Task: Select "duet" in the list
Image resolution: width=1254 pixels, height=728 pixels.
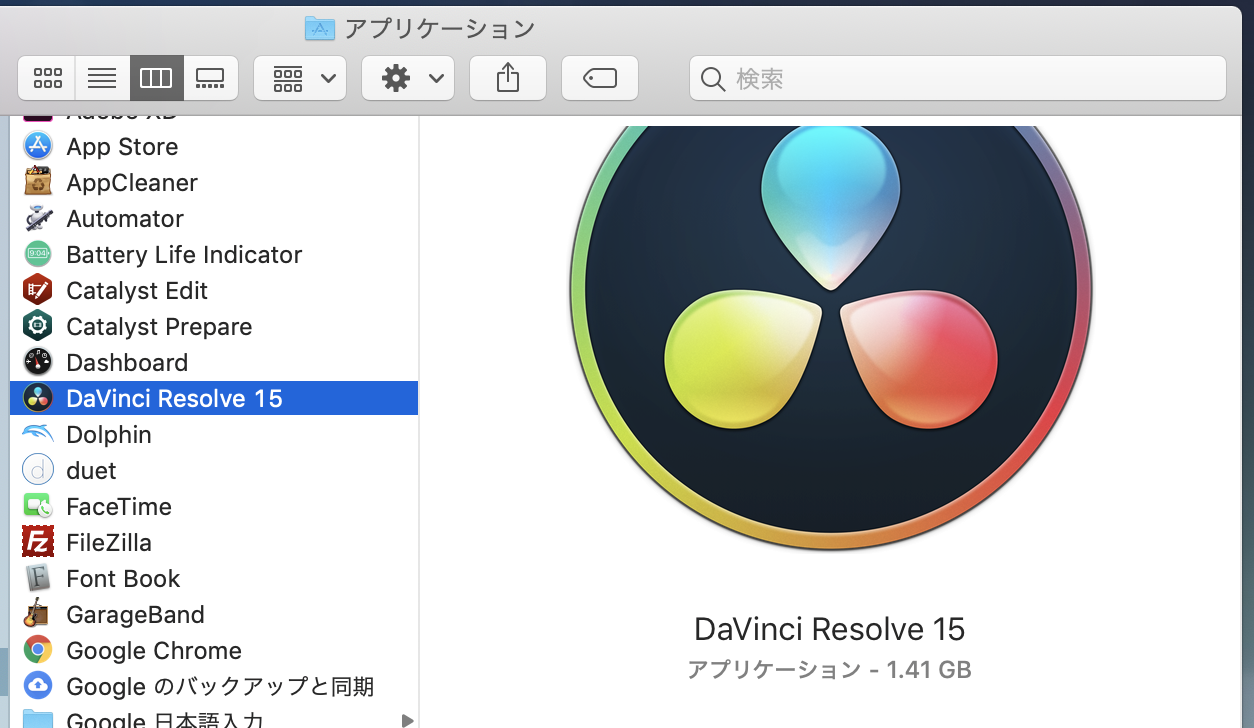Action: [x=91, y=470]
